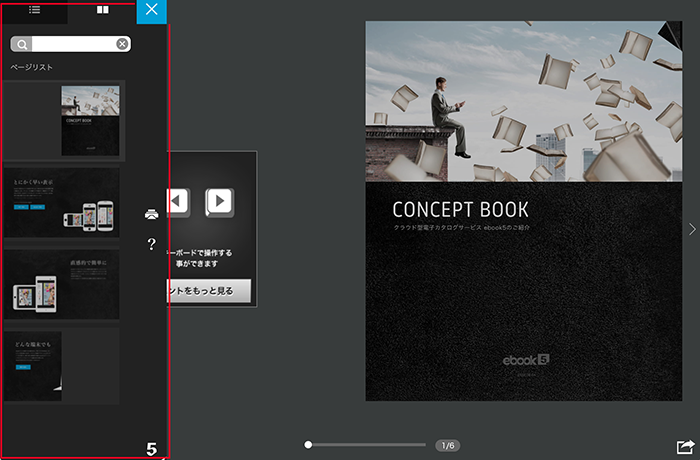Screen dimensions: 700x460
Task: Switch to the table of contents list tab
Action: [34, 10]
